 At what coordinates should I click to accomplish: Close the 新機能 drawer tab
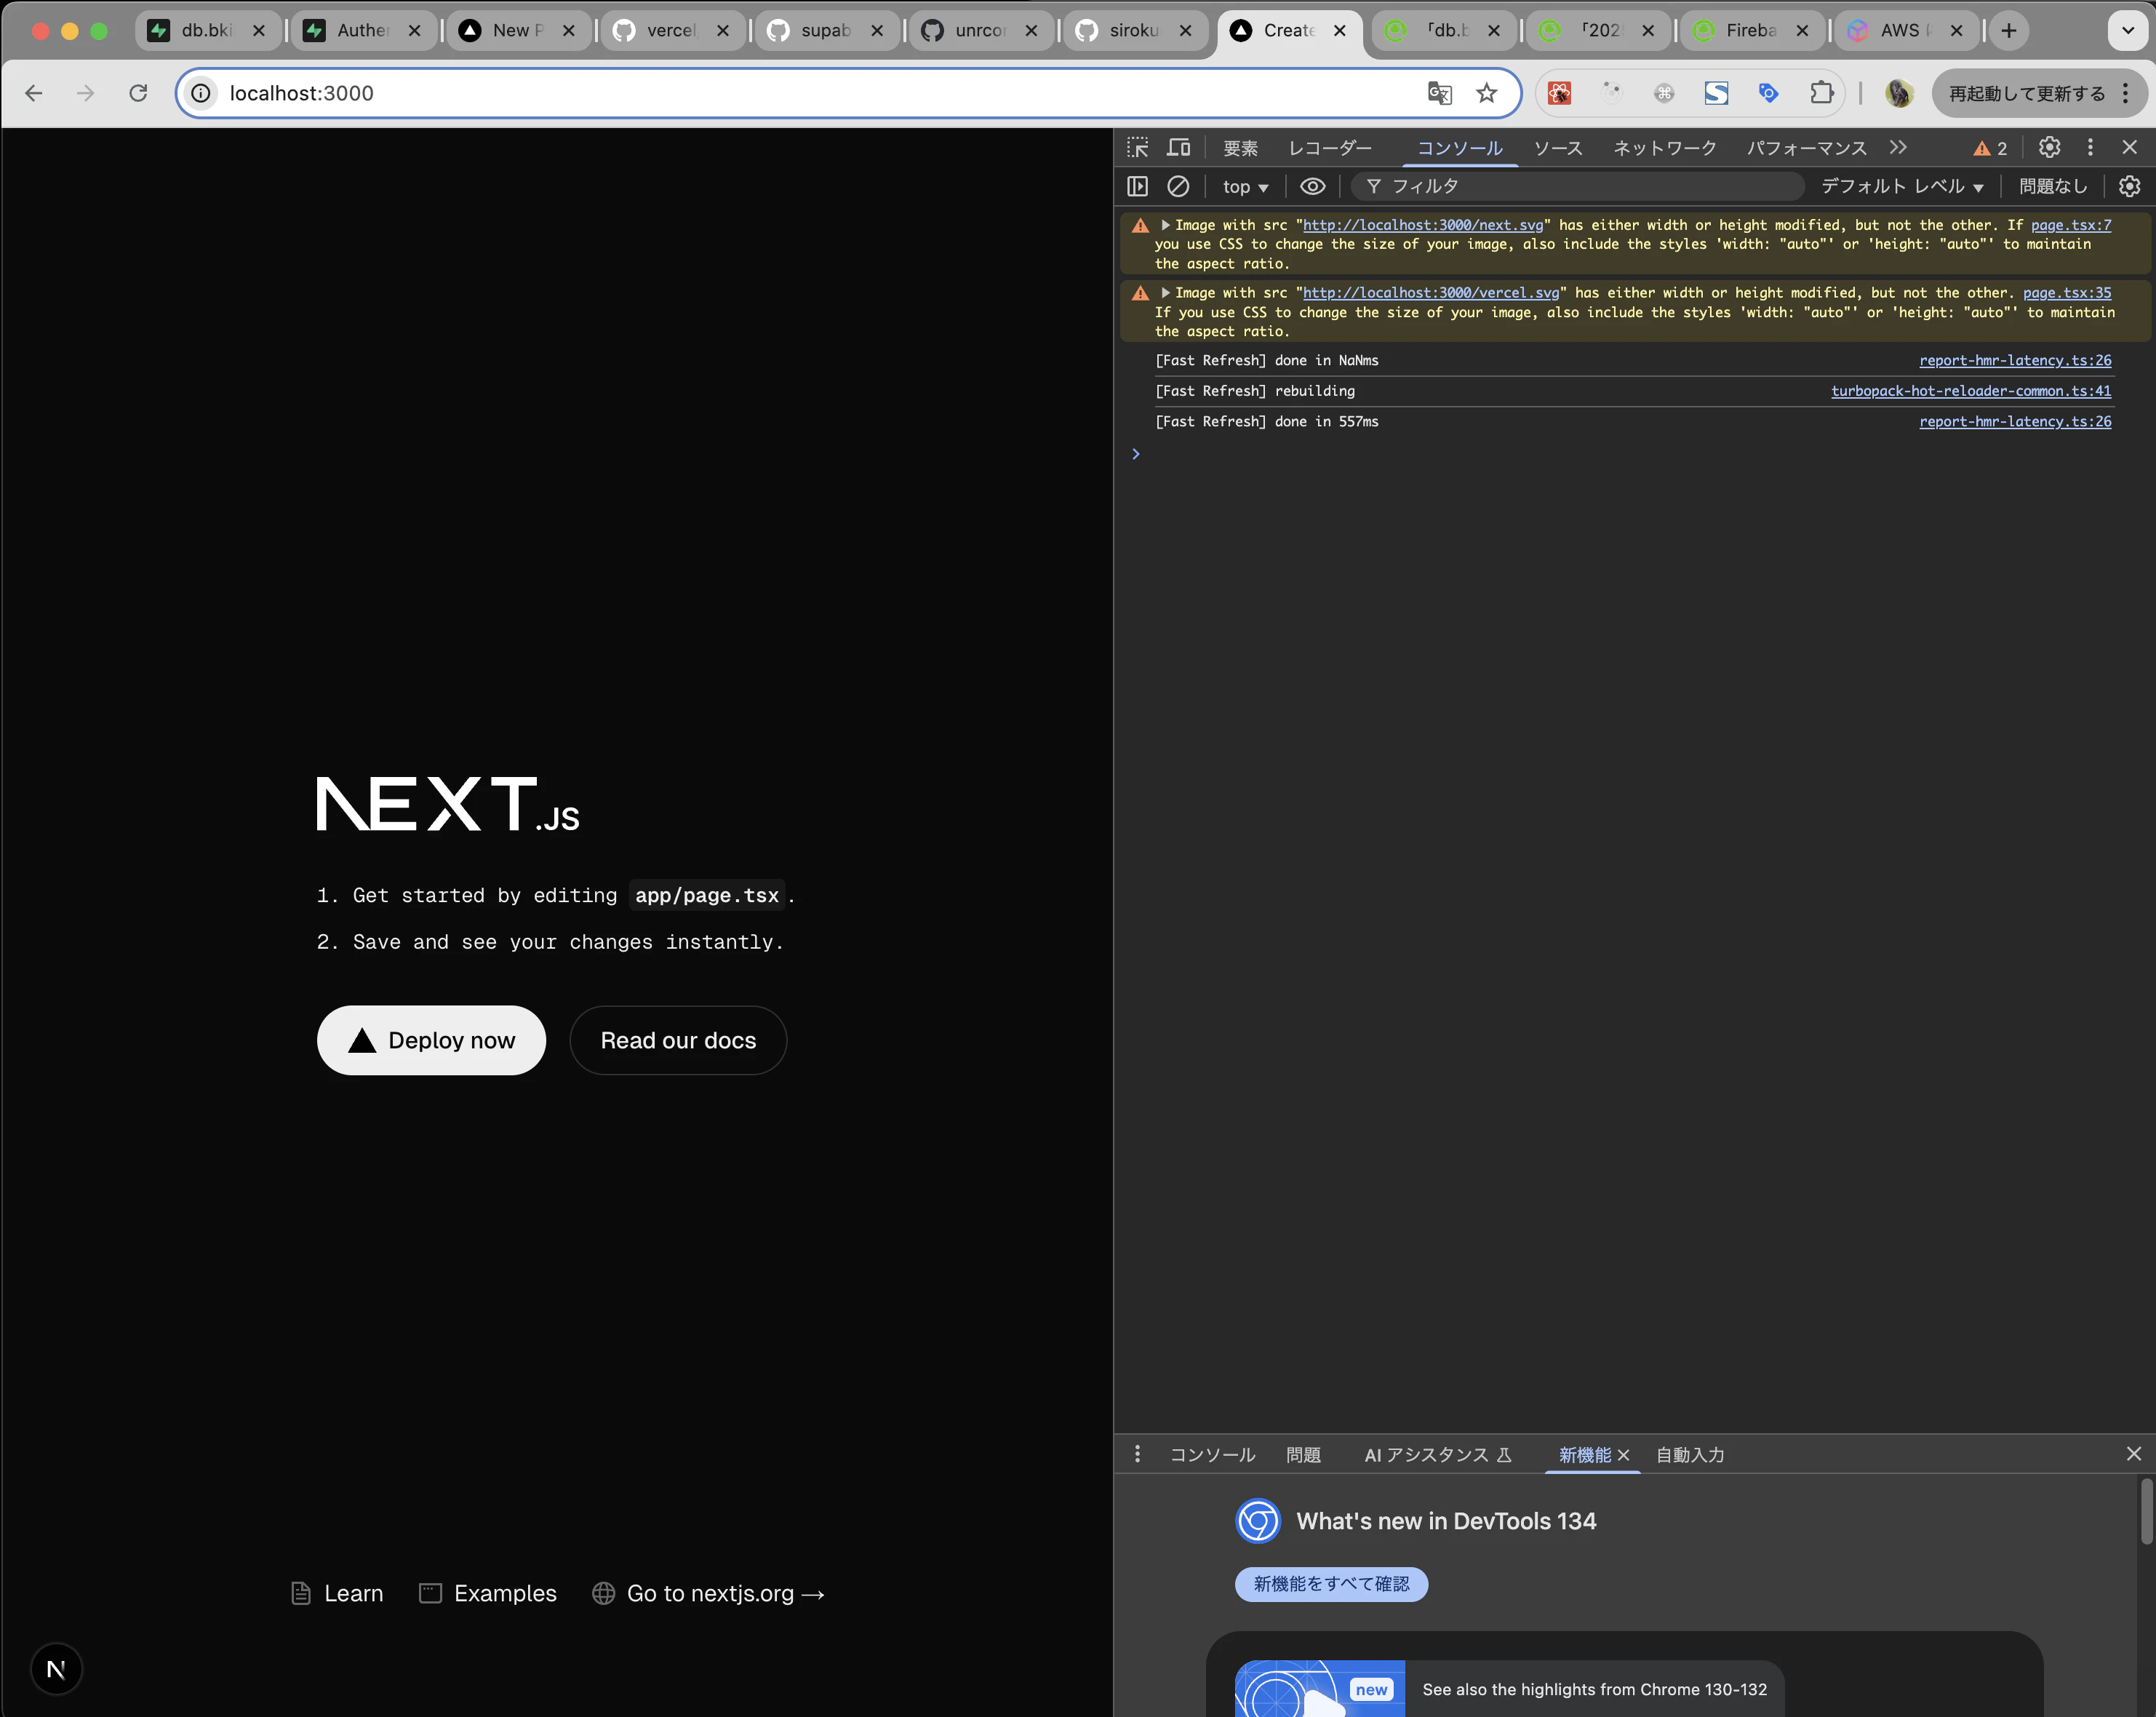[x=1623, y=1455]
